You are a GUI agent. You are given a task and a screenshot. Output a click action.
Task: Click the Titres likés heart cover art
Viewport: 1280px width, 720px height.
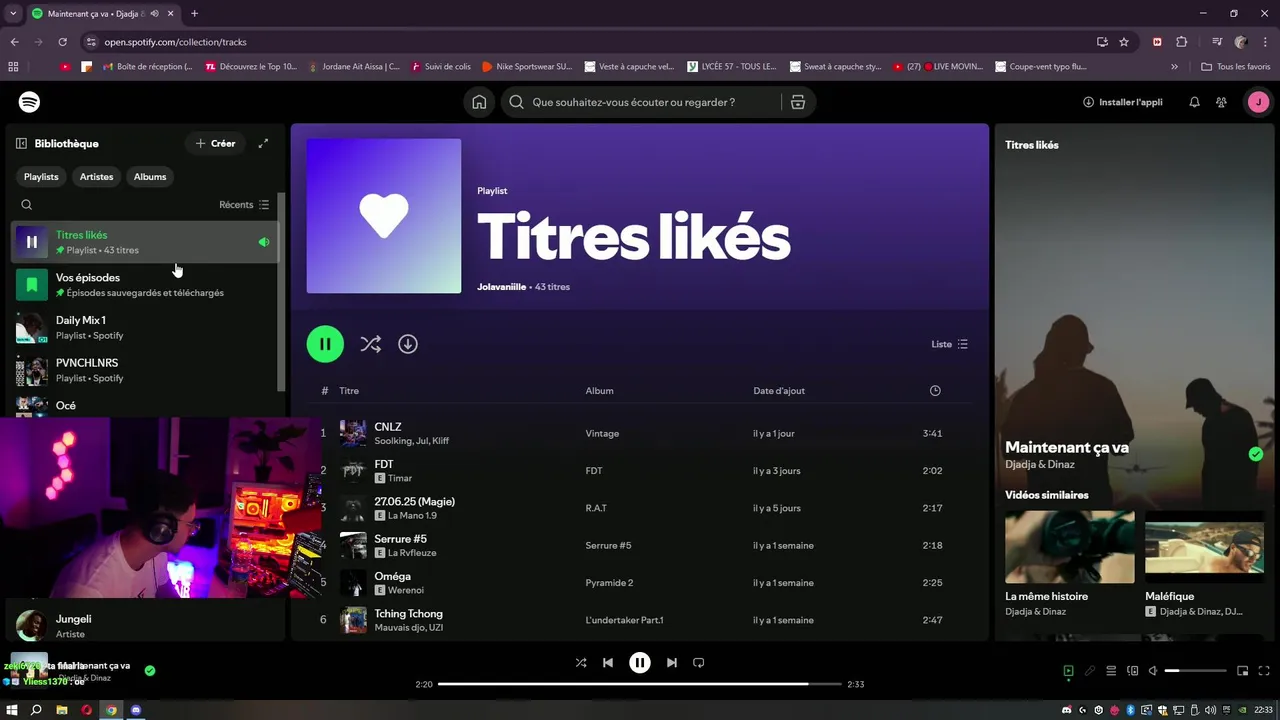(x=384, y=216)
